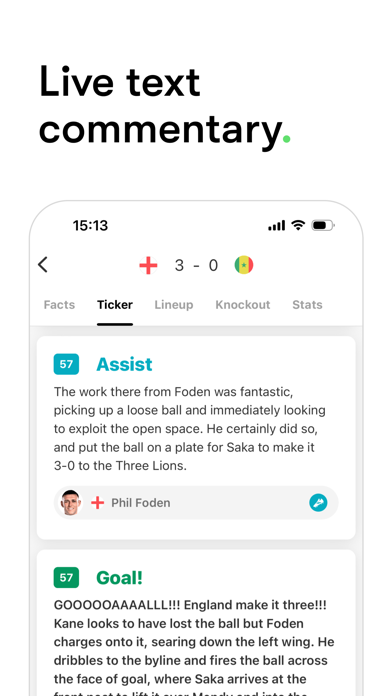This screenshot has height=696, width=392.
Task: Tap the Senegal flag icon
Action: 244,265
